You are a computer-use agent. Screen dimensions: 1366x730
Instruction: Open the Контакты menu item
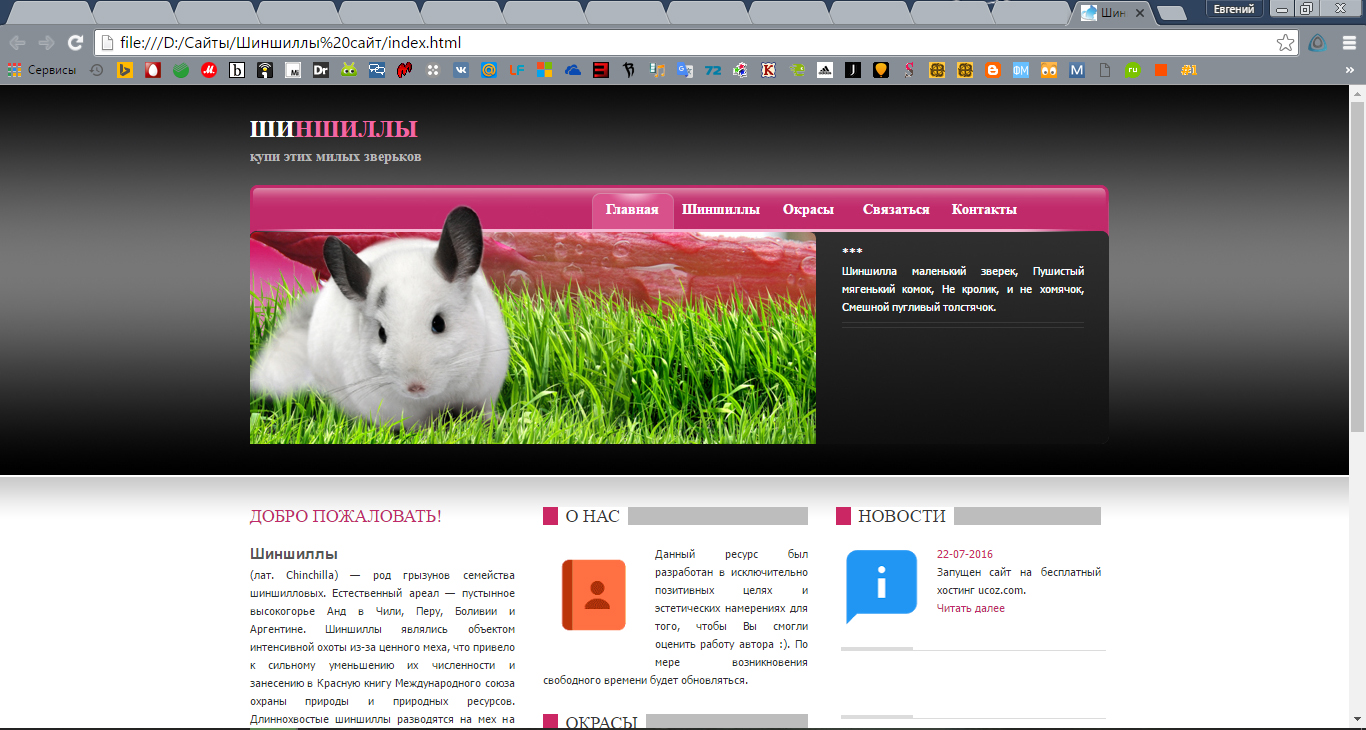tap(984, 210)
